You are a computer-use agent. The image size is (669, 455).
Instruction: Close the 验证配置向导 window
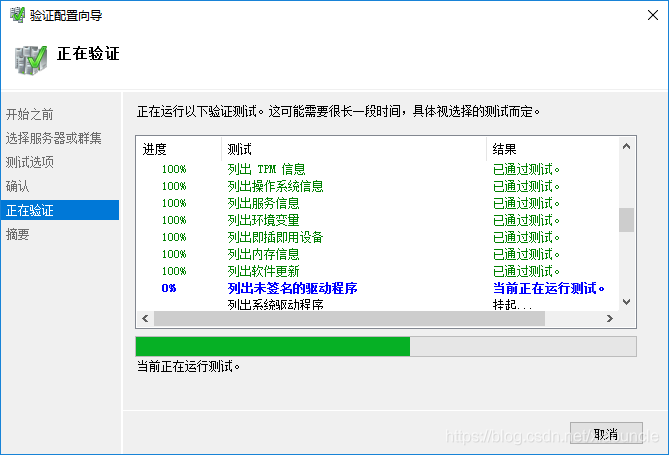[652, 15]
